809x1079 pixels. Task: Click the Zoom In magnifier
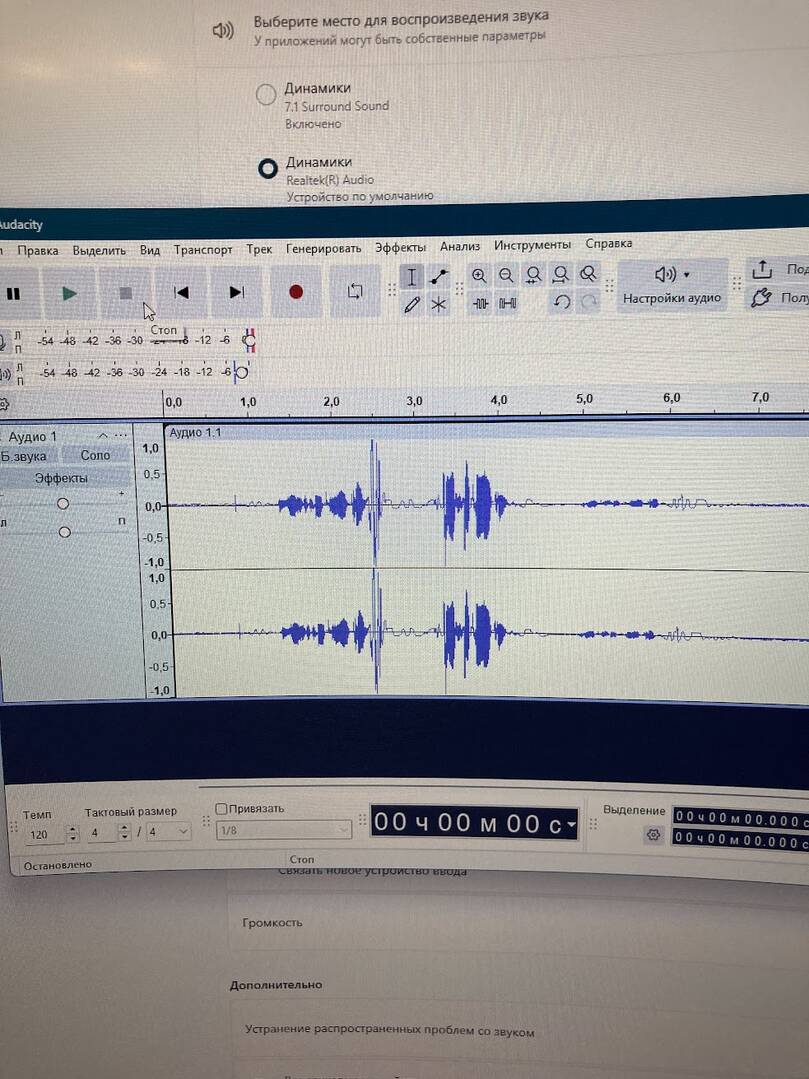pos(479,276)
